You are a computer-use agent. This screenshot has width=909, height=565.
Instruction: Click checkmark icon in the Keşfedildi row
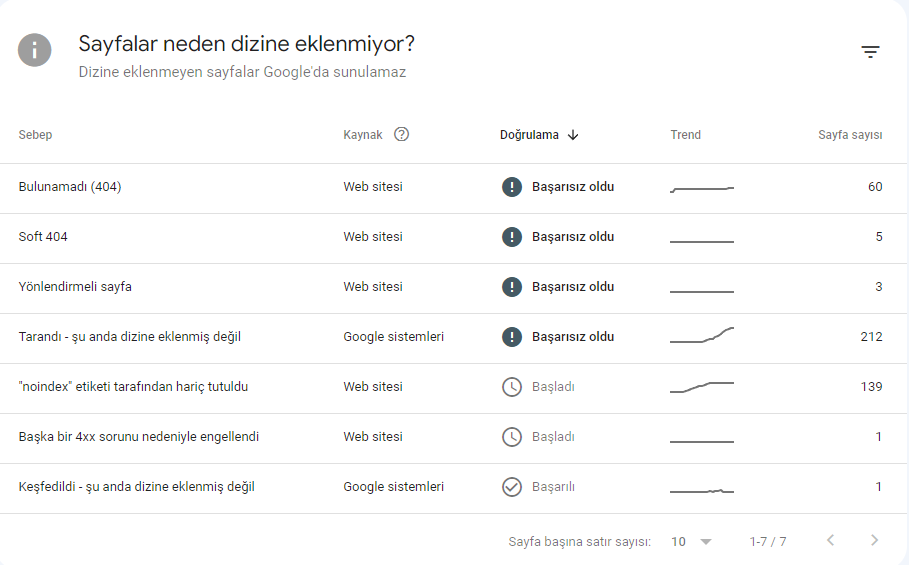511,487
